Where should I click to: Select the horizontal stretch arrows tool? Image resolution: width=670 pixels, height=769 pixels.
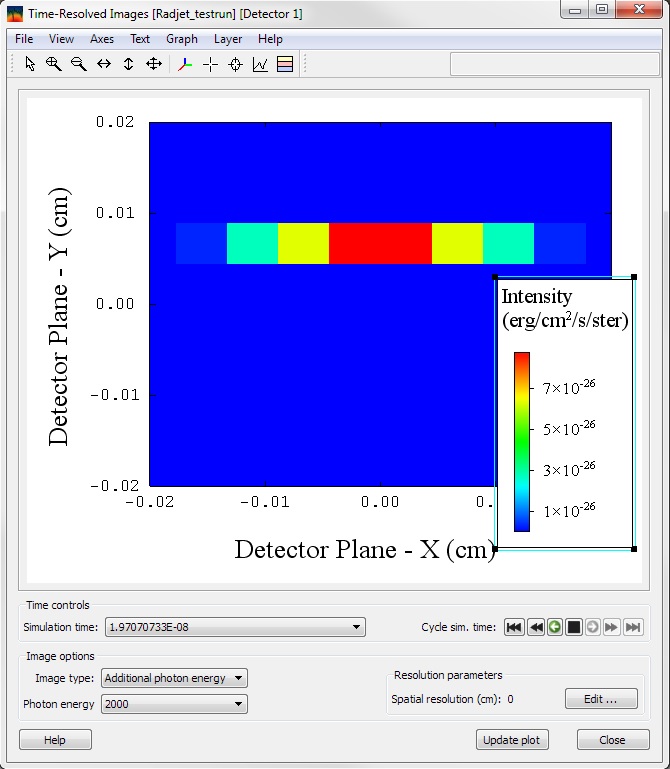(x=103, y=64)
